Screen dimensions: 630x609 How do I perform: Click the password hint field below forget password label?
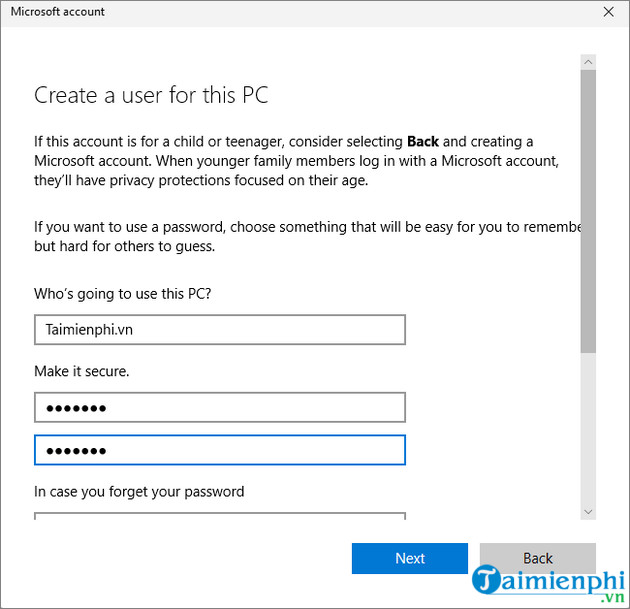(220, 516)
